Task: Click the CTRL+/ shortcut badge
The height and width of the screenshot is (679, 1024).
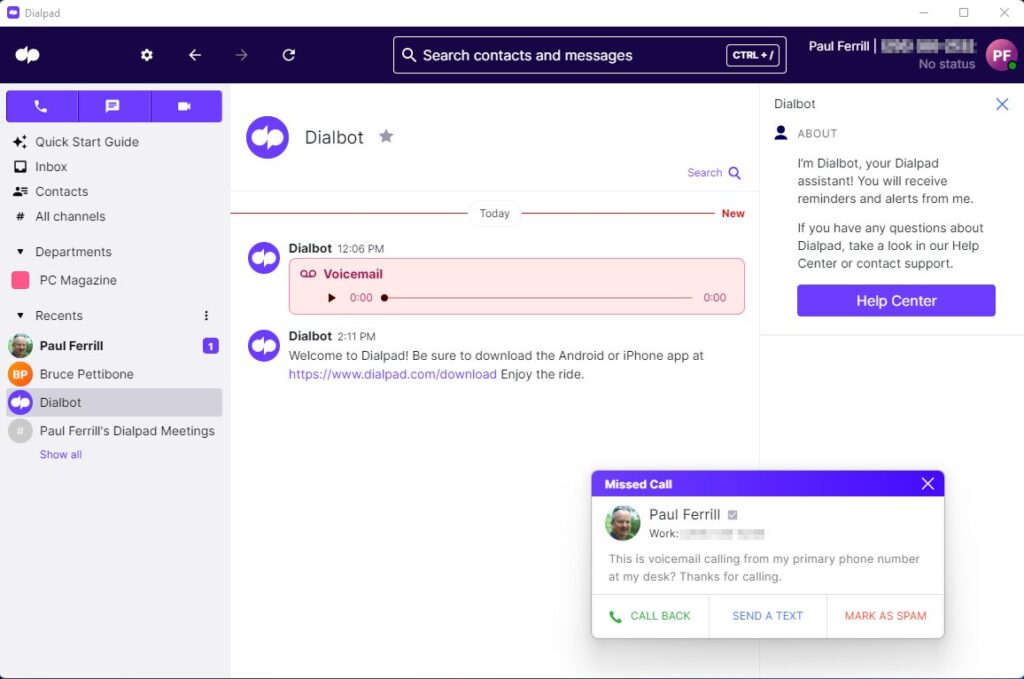Action: coord(752,55)
